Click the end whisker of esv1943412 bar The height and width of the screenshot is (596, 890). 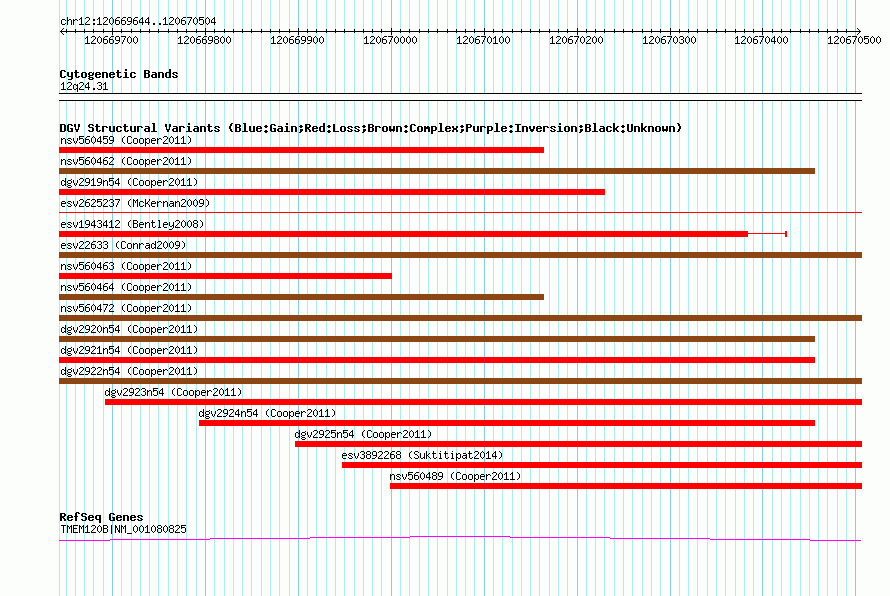click(786, 234)
